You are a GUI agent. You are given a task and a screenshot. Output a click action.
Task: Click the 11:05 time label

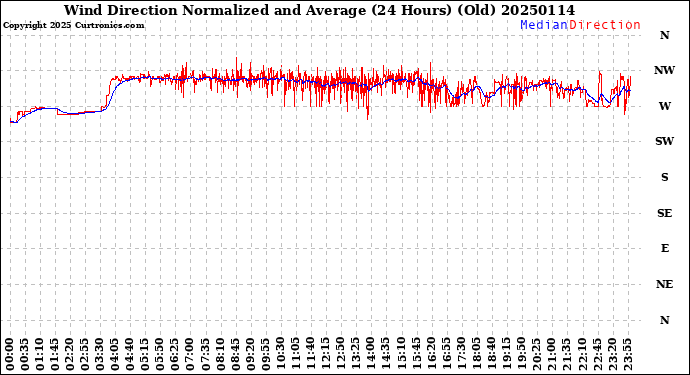pos(295,354)
